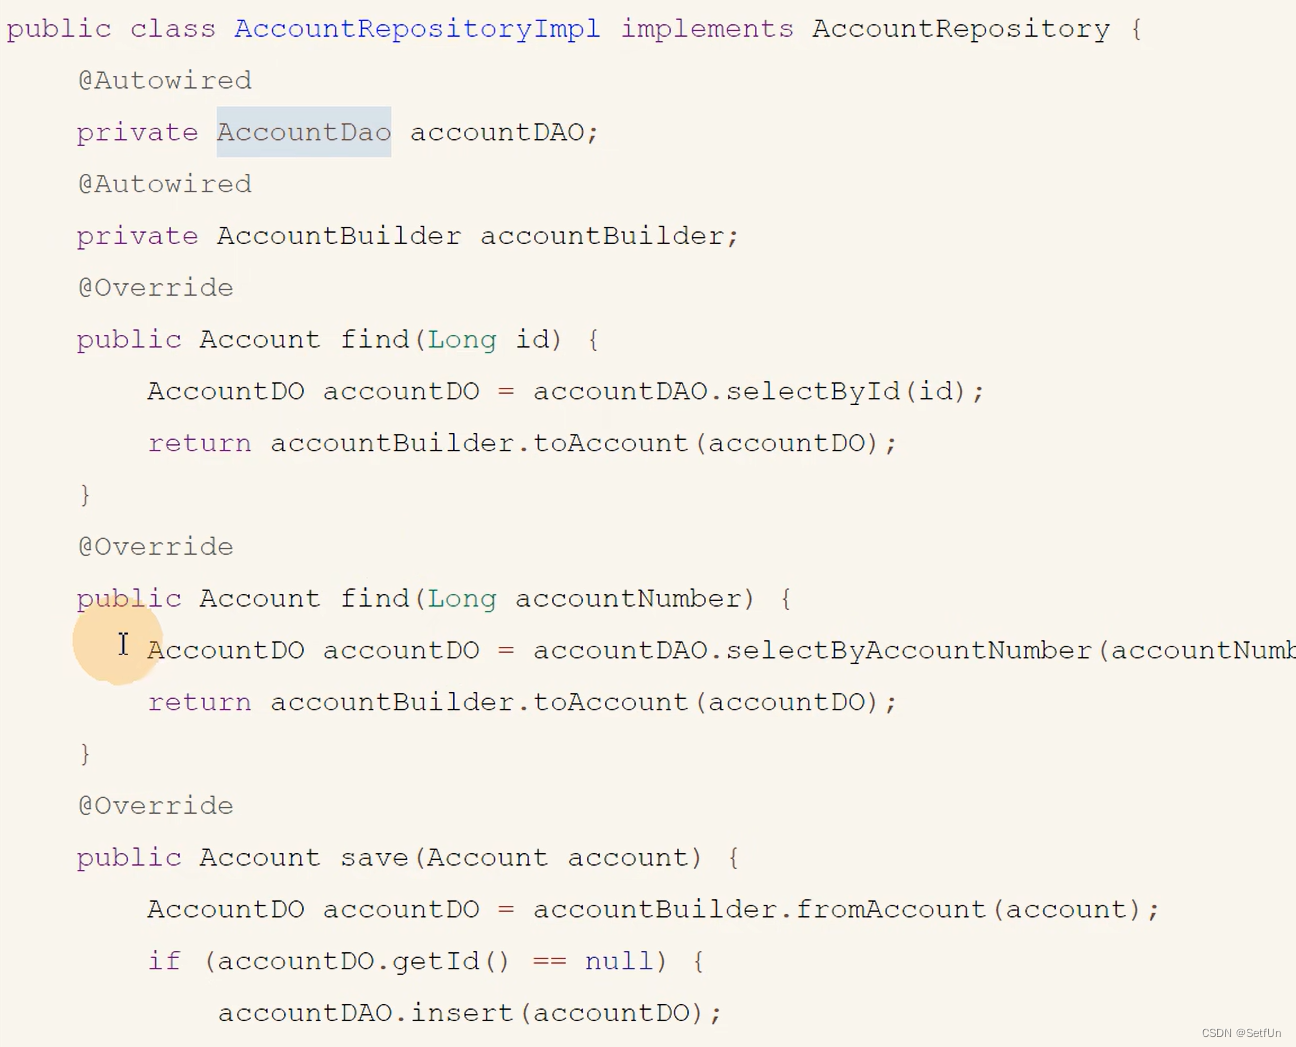Click first return accountBuilder.toAccount statement

[522, 443]
